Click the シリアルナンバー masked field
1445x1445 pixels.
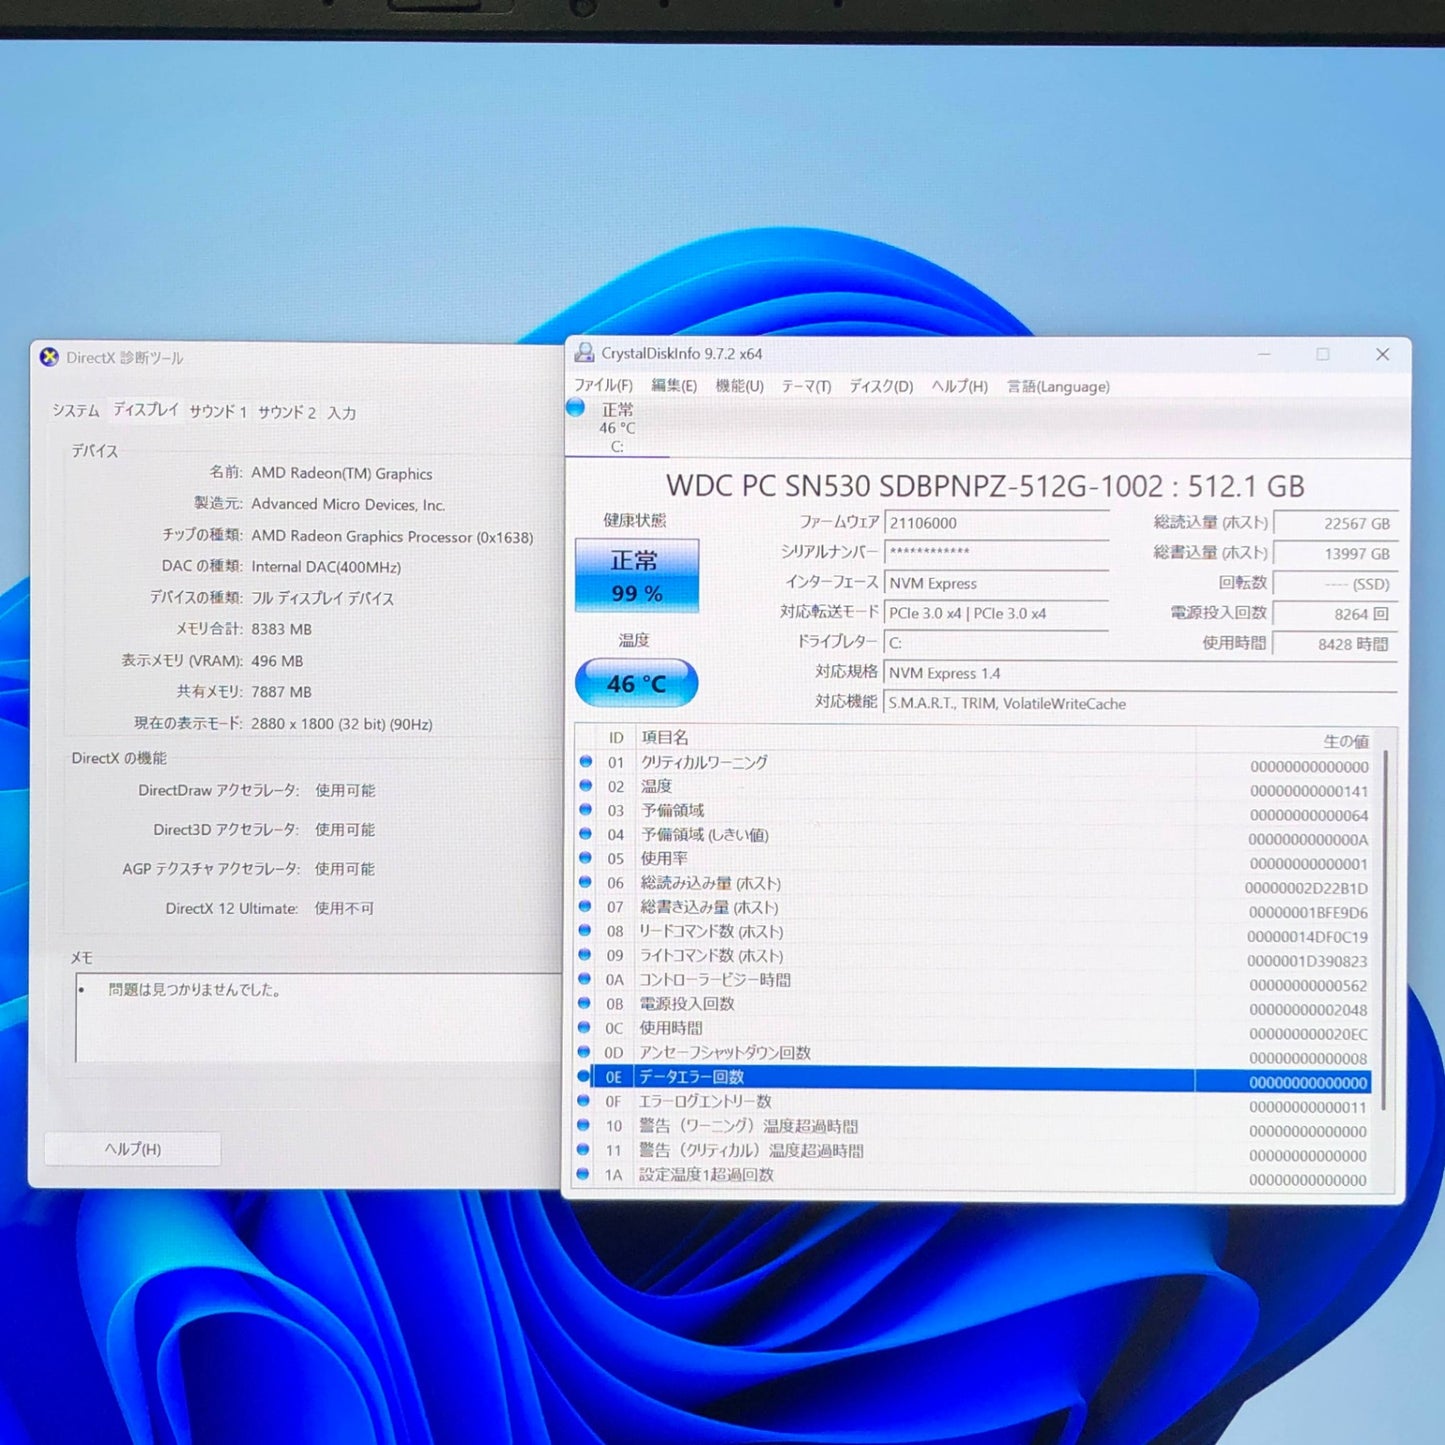[x=997, y=552]
